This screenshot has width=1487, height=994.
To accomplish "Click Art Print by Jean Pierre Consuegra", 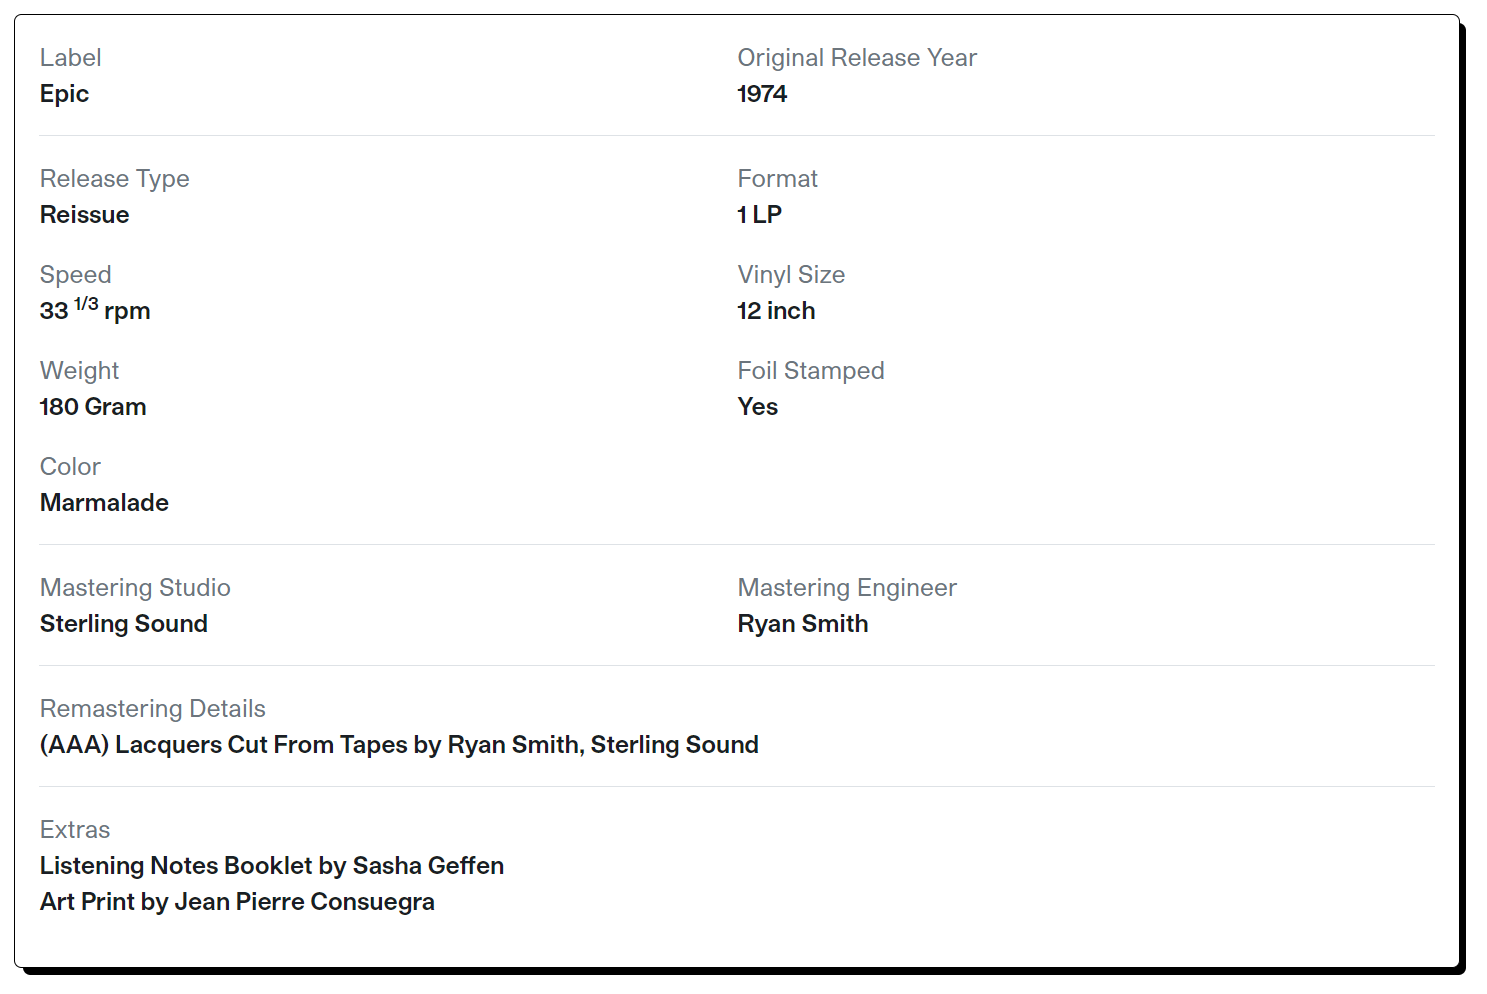I will coord(237,902).
